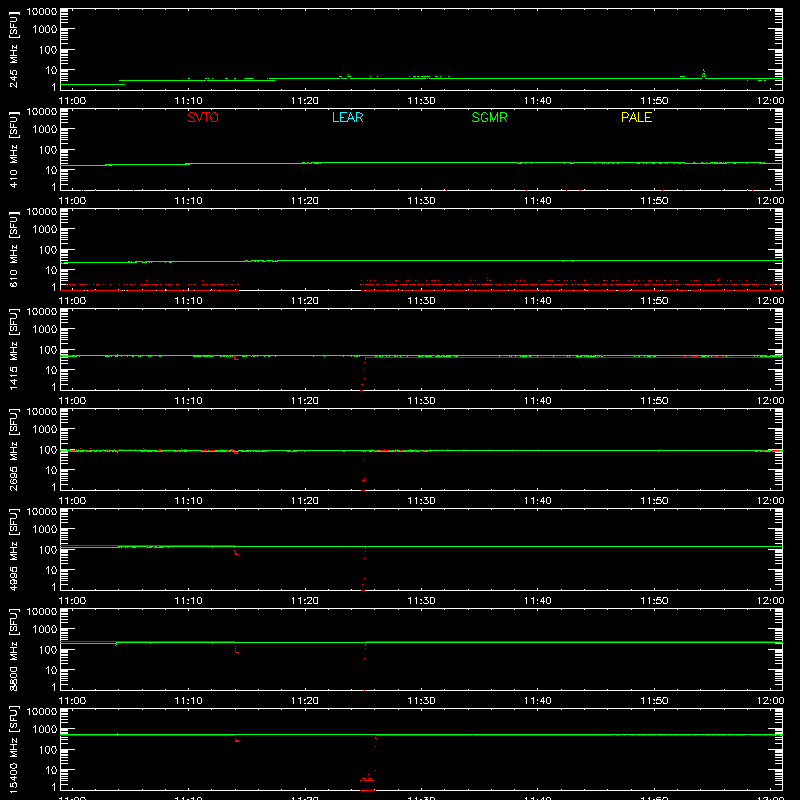The image size is (800, 800).
Task: Click the '15400 MHz [SFU]' axis title
Action: pos(13,749)
